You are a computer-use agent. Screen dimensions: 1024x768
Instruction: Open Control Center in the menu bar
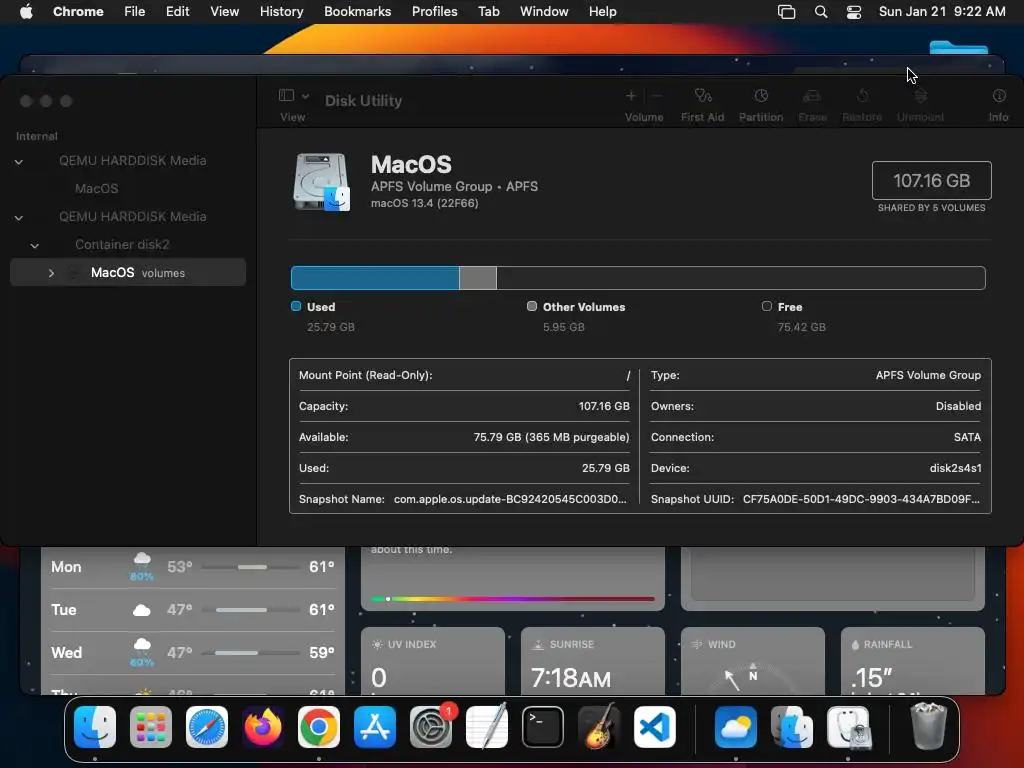pyautogui.click(x=854, y=12)
